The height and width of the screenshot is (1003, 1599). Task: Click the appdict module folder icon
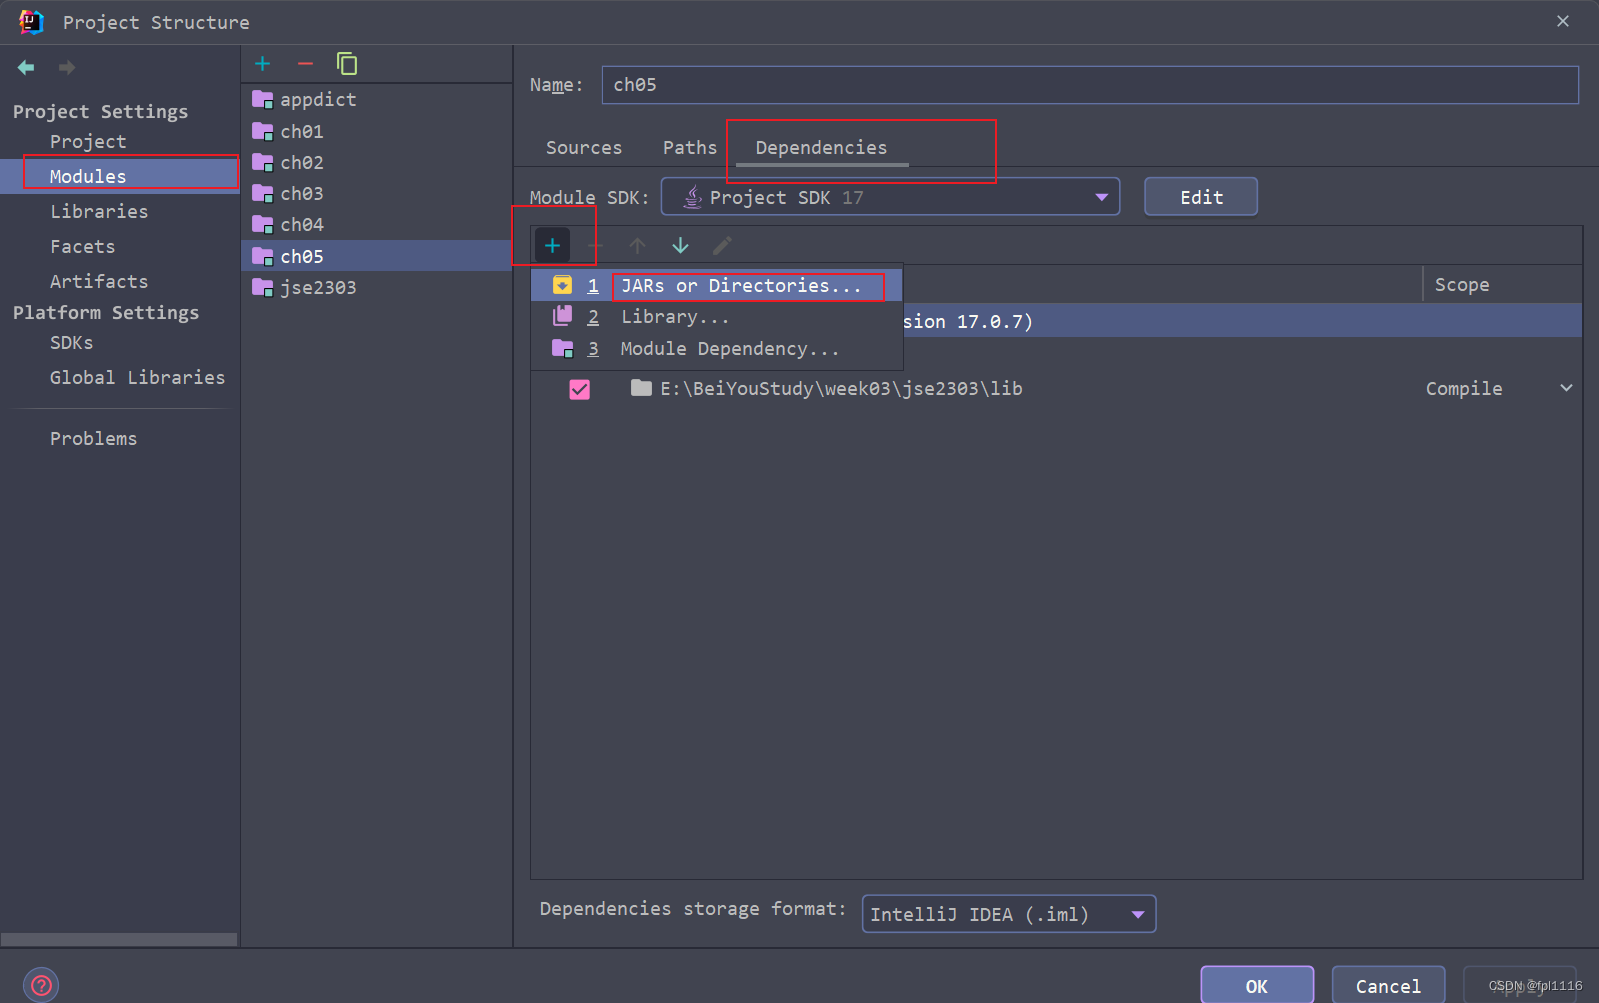263,99
